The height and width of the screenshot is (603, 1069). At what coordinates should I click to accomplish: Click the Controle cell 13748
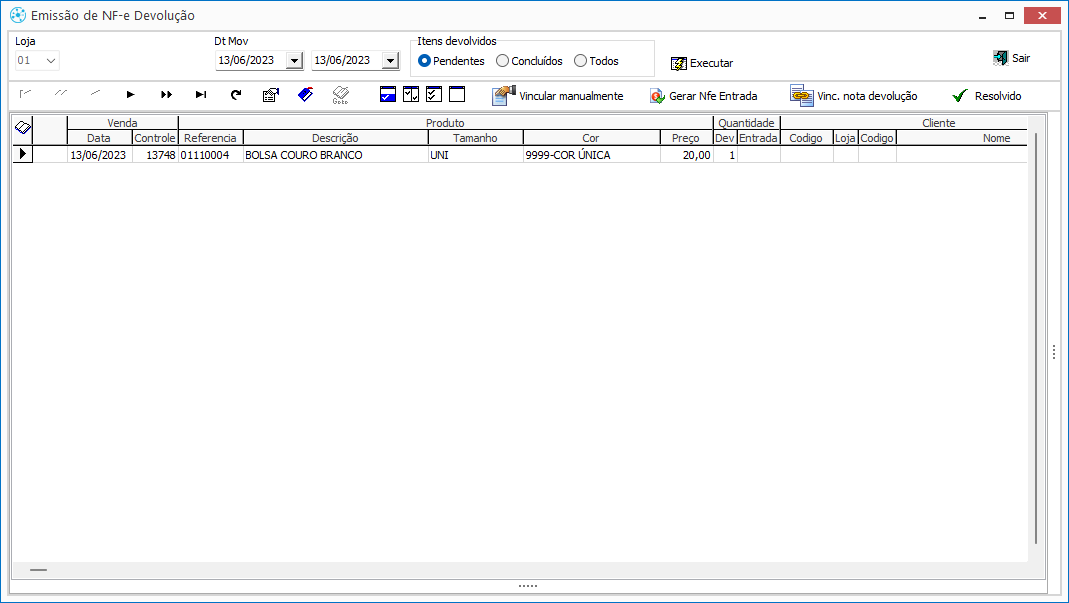155,155
